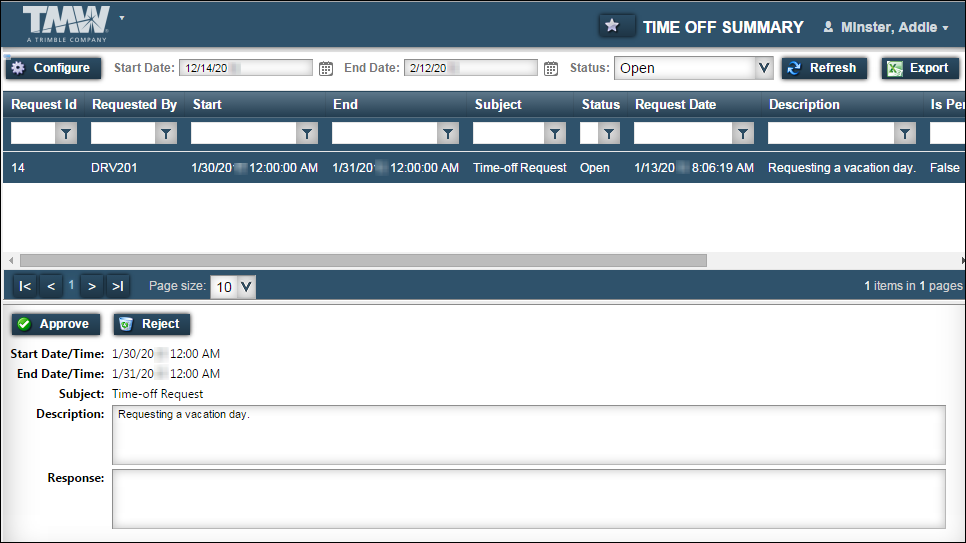This screenshot has width=966, height=543.
Task: Sort by the Description column header
Action: (x=804, y=104)
